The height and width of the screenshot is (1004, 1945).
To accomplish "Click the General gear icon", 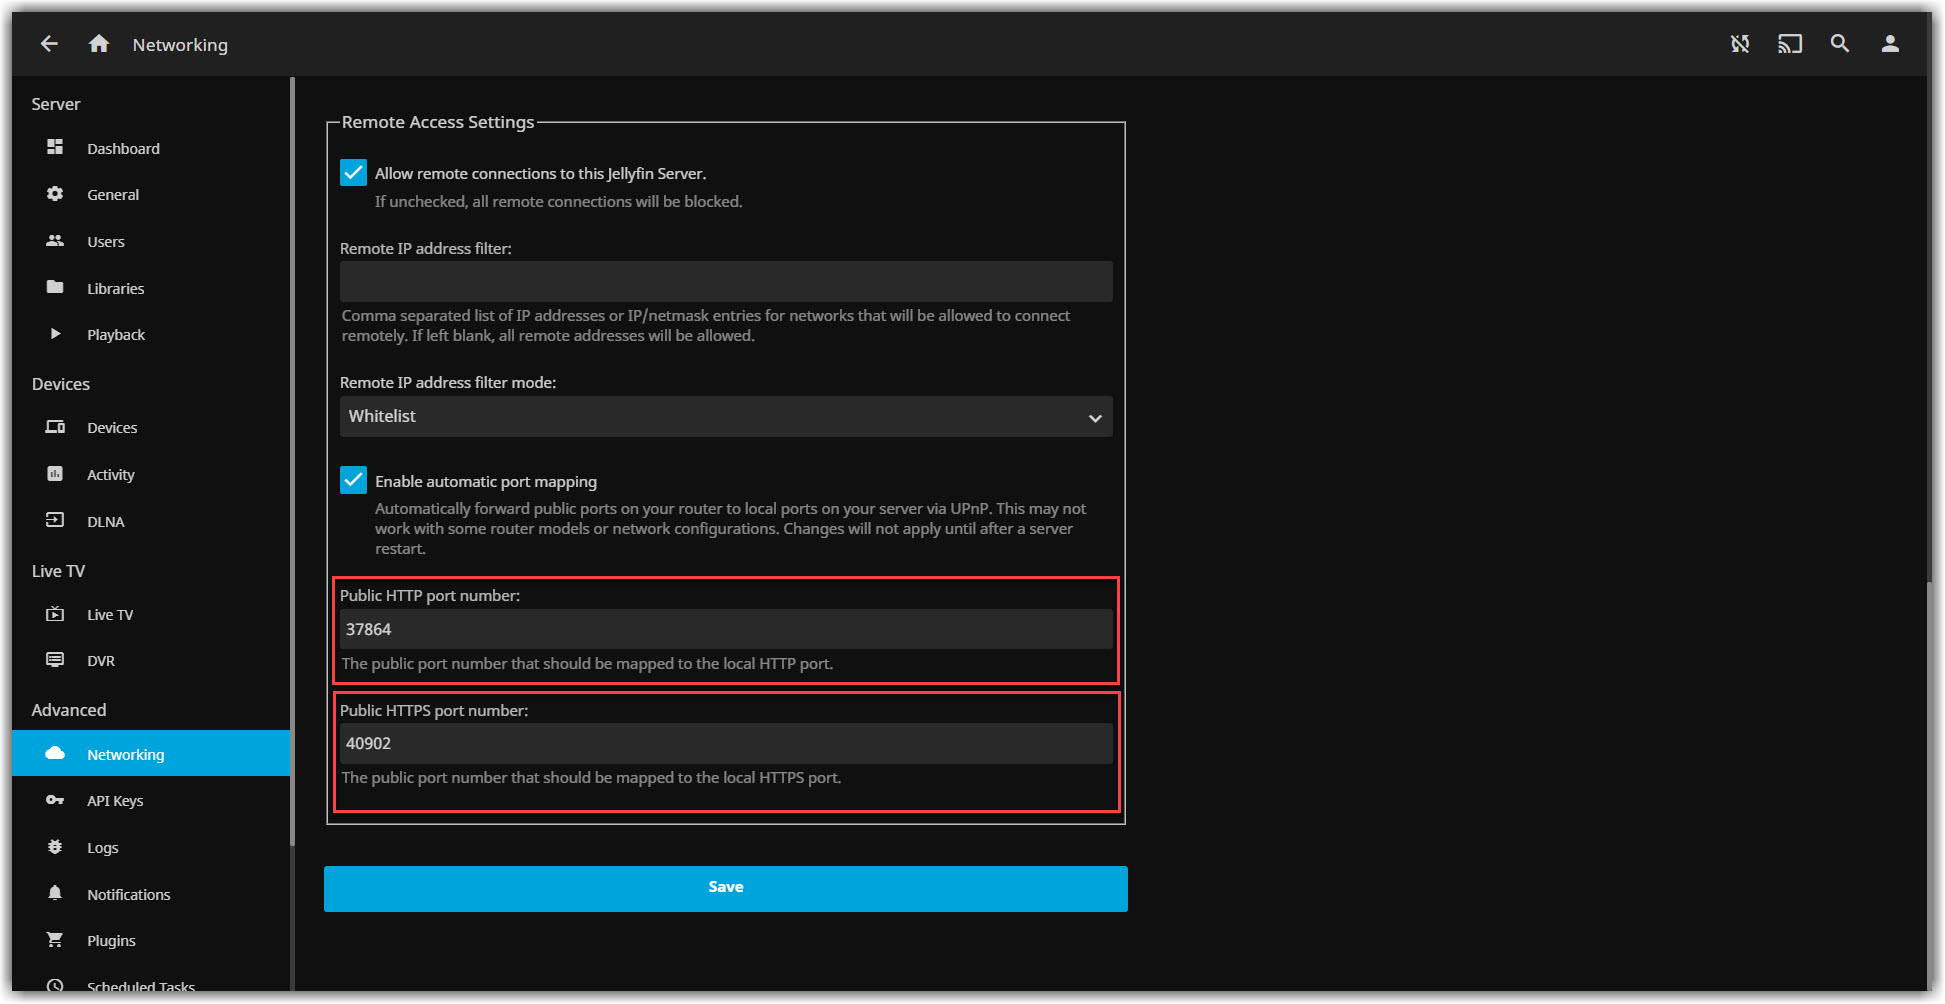I will click(55, 194).
